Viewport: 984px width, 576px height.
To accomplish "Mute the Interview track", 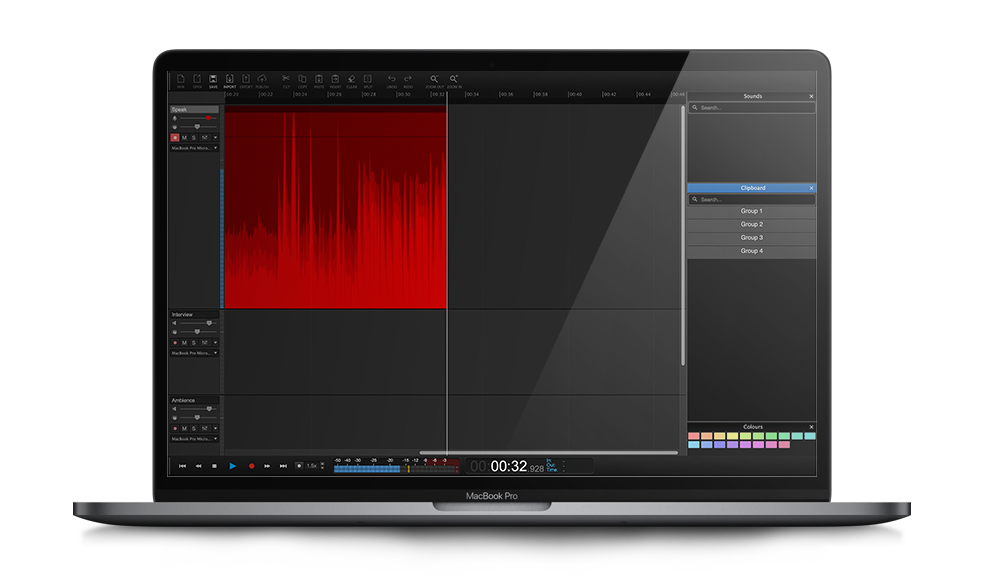I will click(184, 343).
